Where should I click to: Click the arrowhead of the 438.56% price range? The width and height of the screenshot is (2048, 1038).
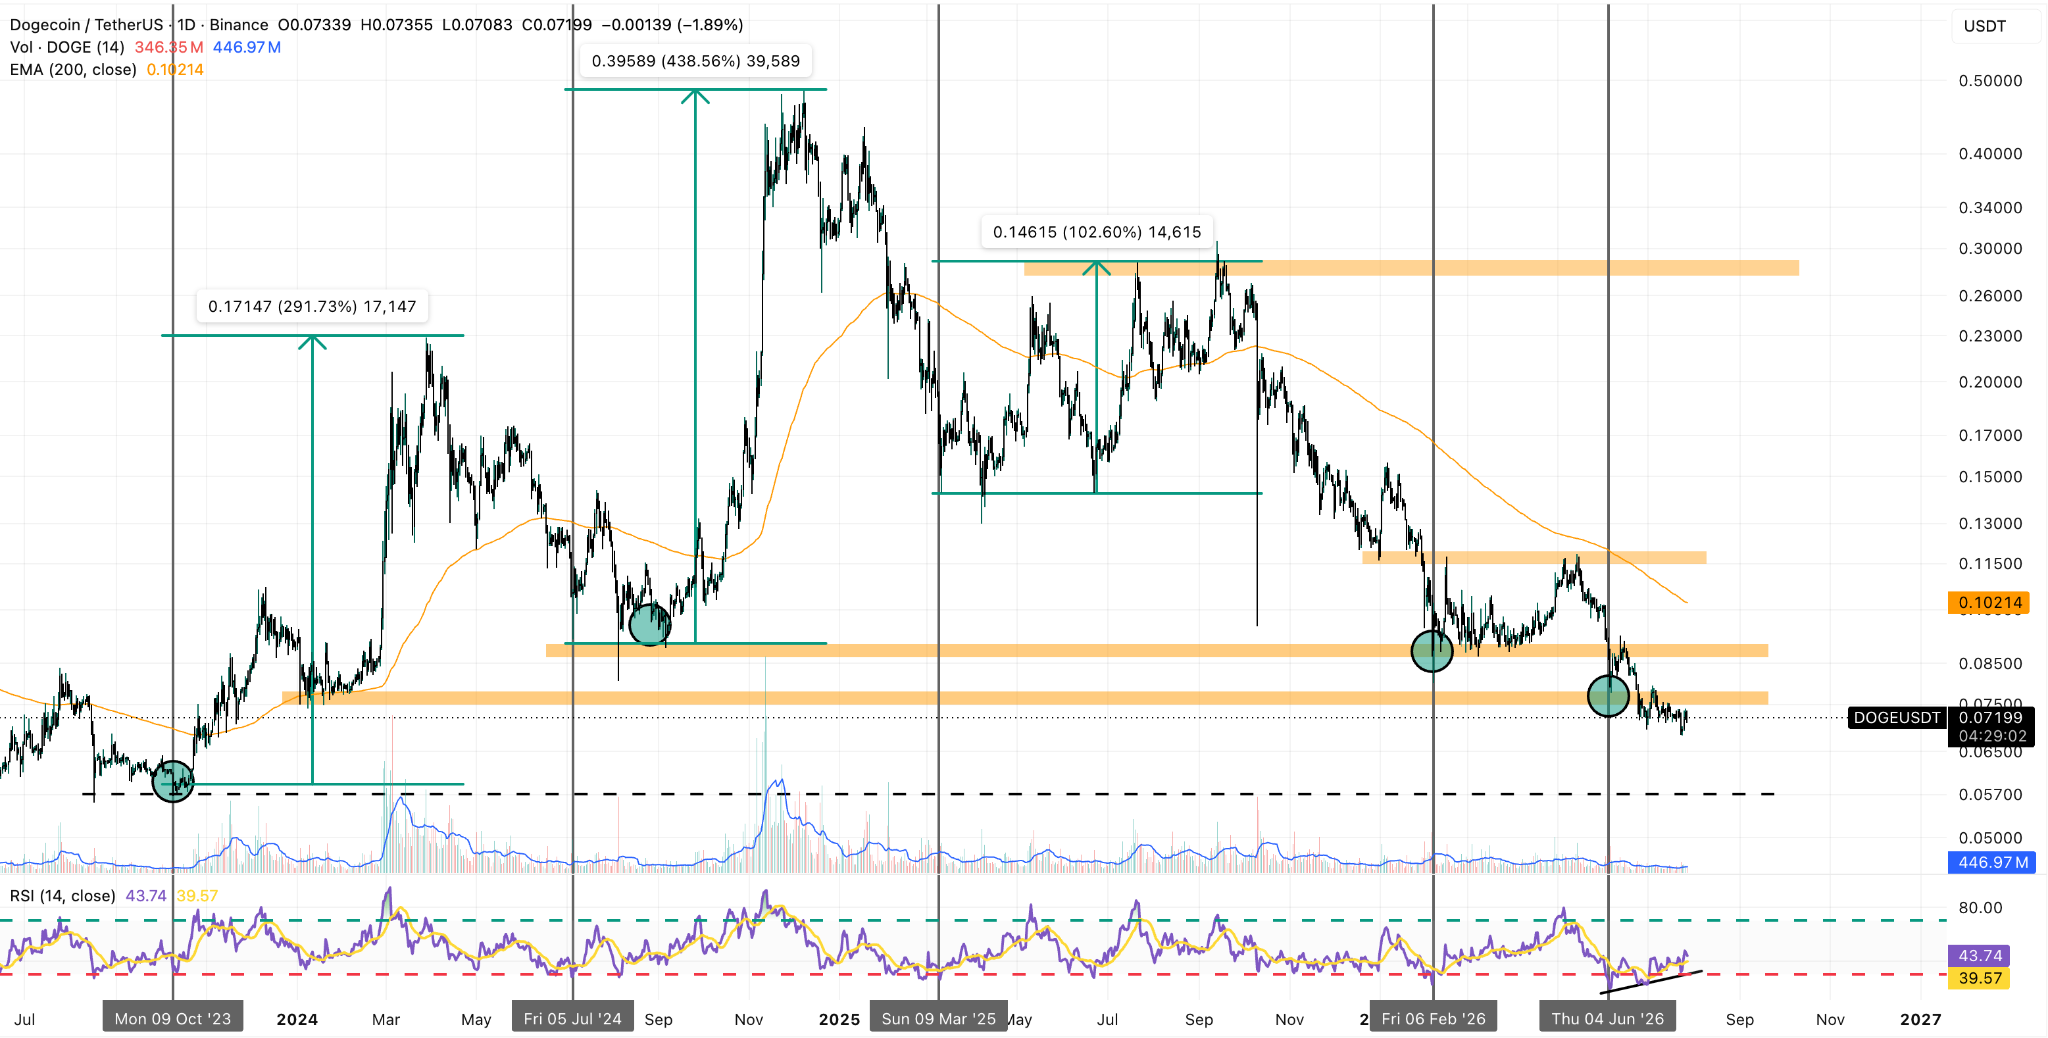click(x=695, y=96)
